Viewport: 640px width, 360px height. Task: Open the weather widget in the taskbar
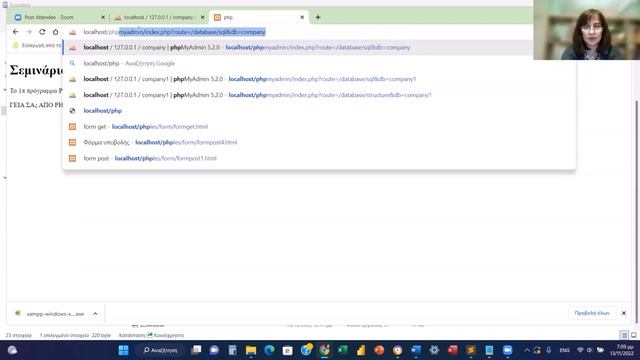(12, 350)
